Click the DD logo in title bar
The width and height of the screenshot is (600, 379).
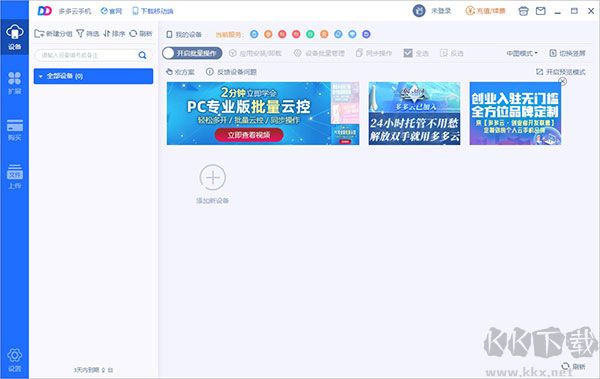[x=44, y=11]
